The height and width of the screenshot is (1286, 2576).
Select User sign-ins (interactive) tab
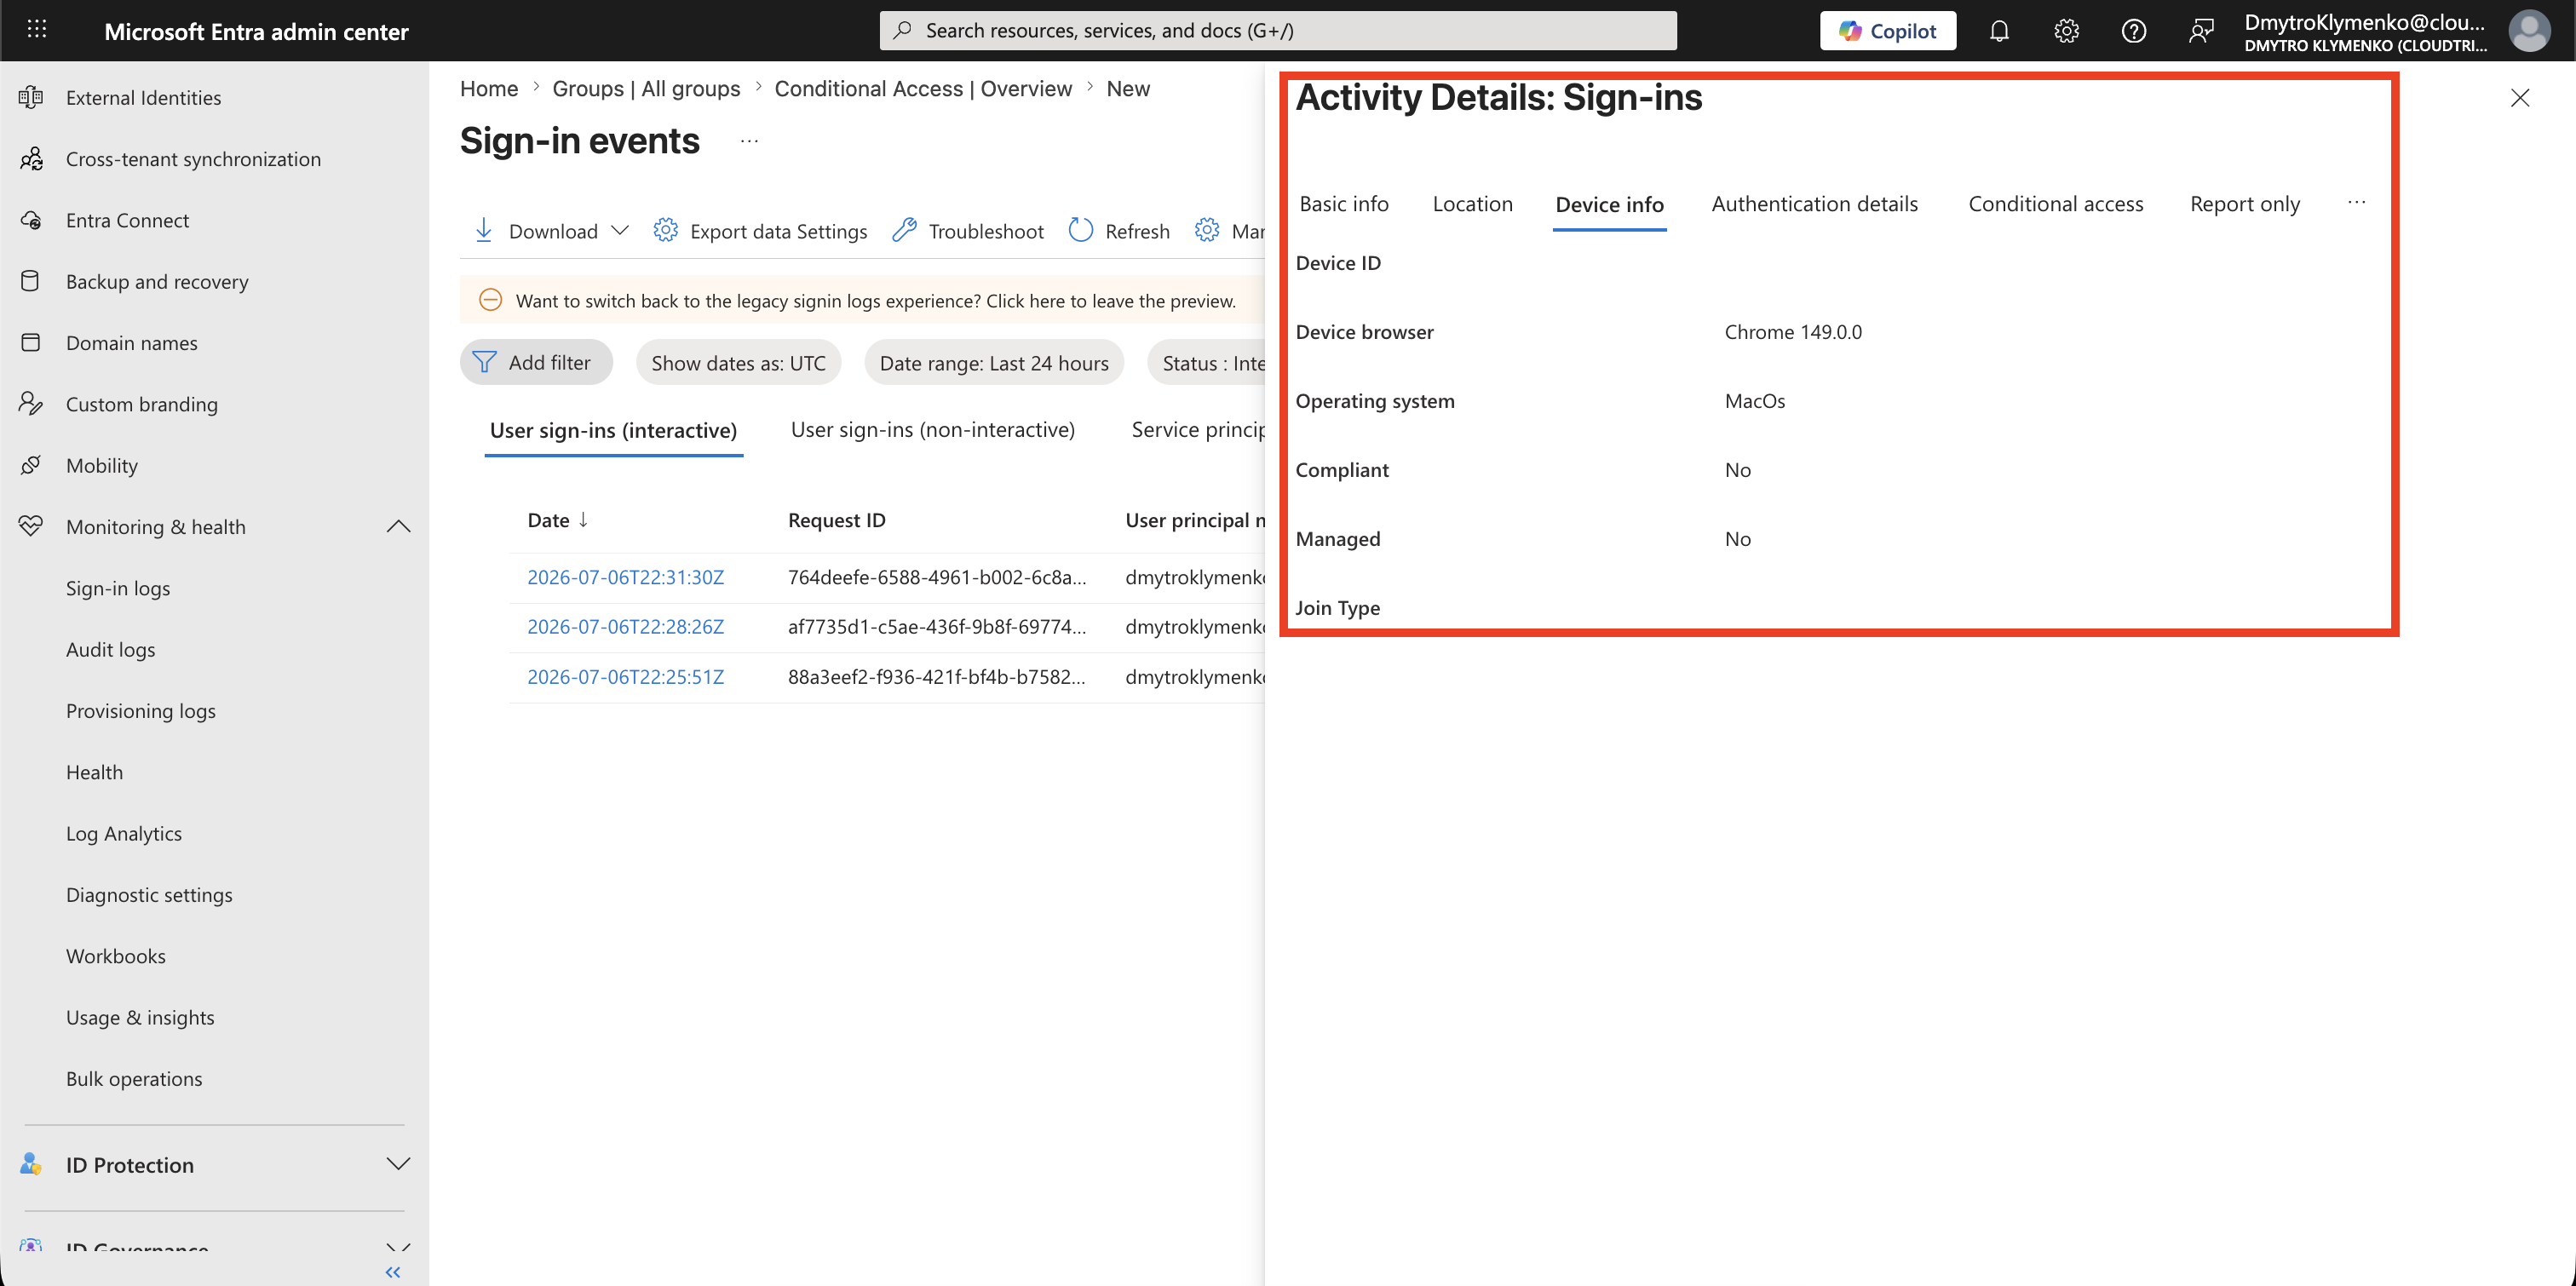613,430
